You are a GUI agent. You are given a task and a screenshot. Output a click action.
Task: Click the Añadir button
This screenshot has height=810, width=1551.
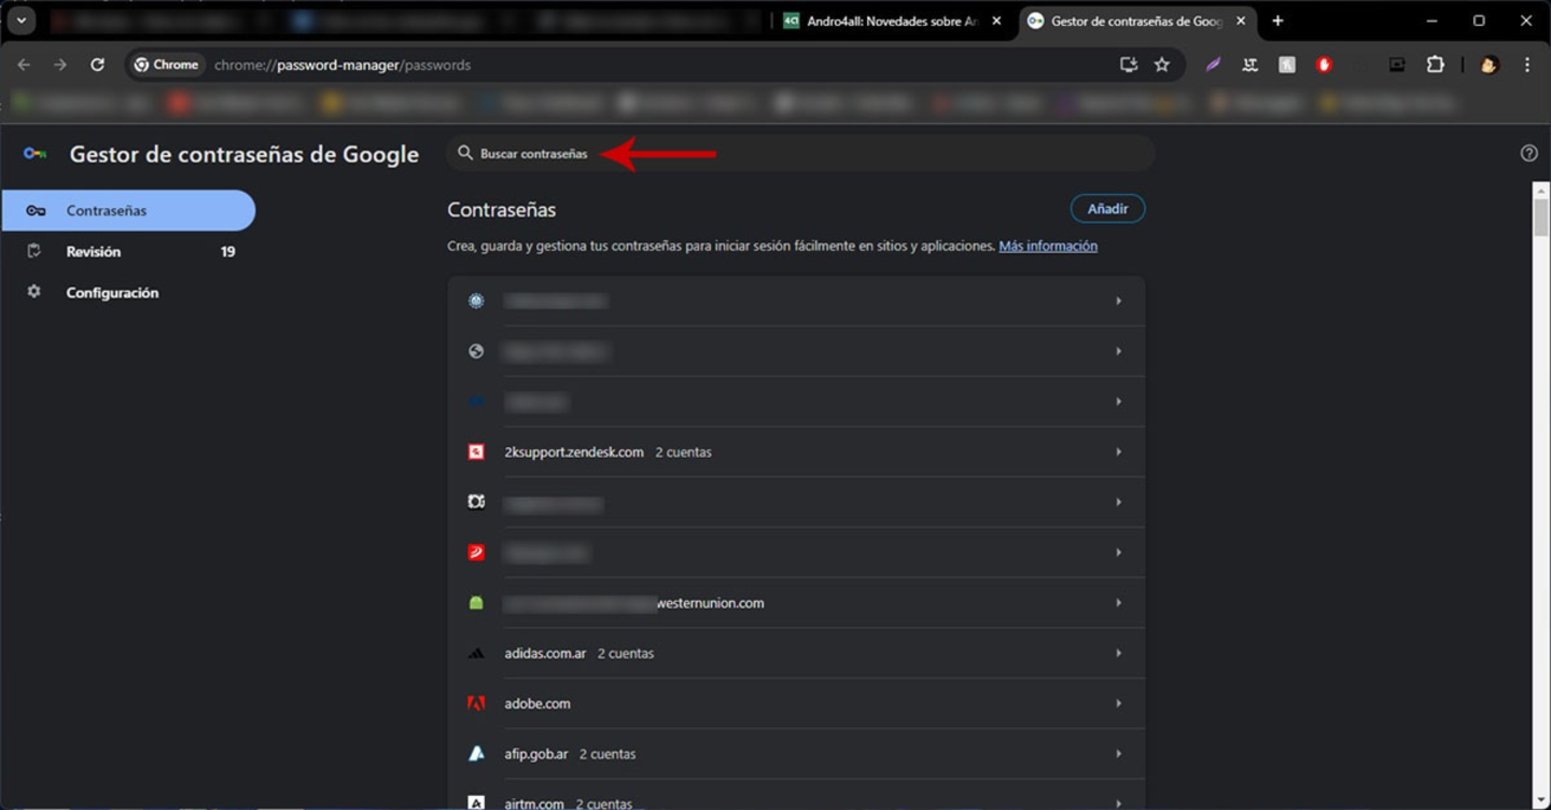point(1107,209)
